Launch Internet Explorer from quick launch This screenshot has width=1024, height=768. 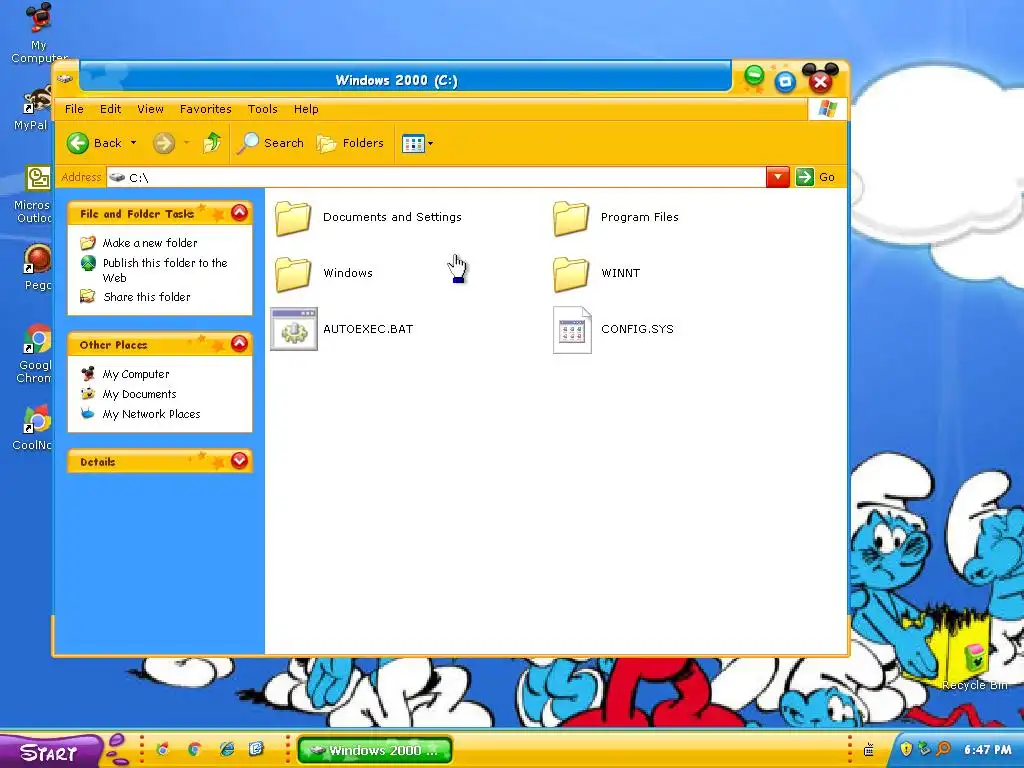[227, 749]
